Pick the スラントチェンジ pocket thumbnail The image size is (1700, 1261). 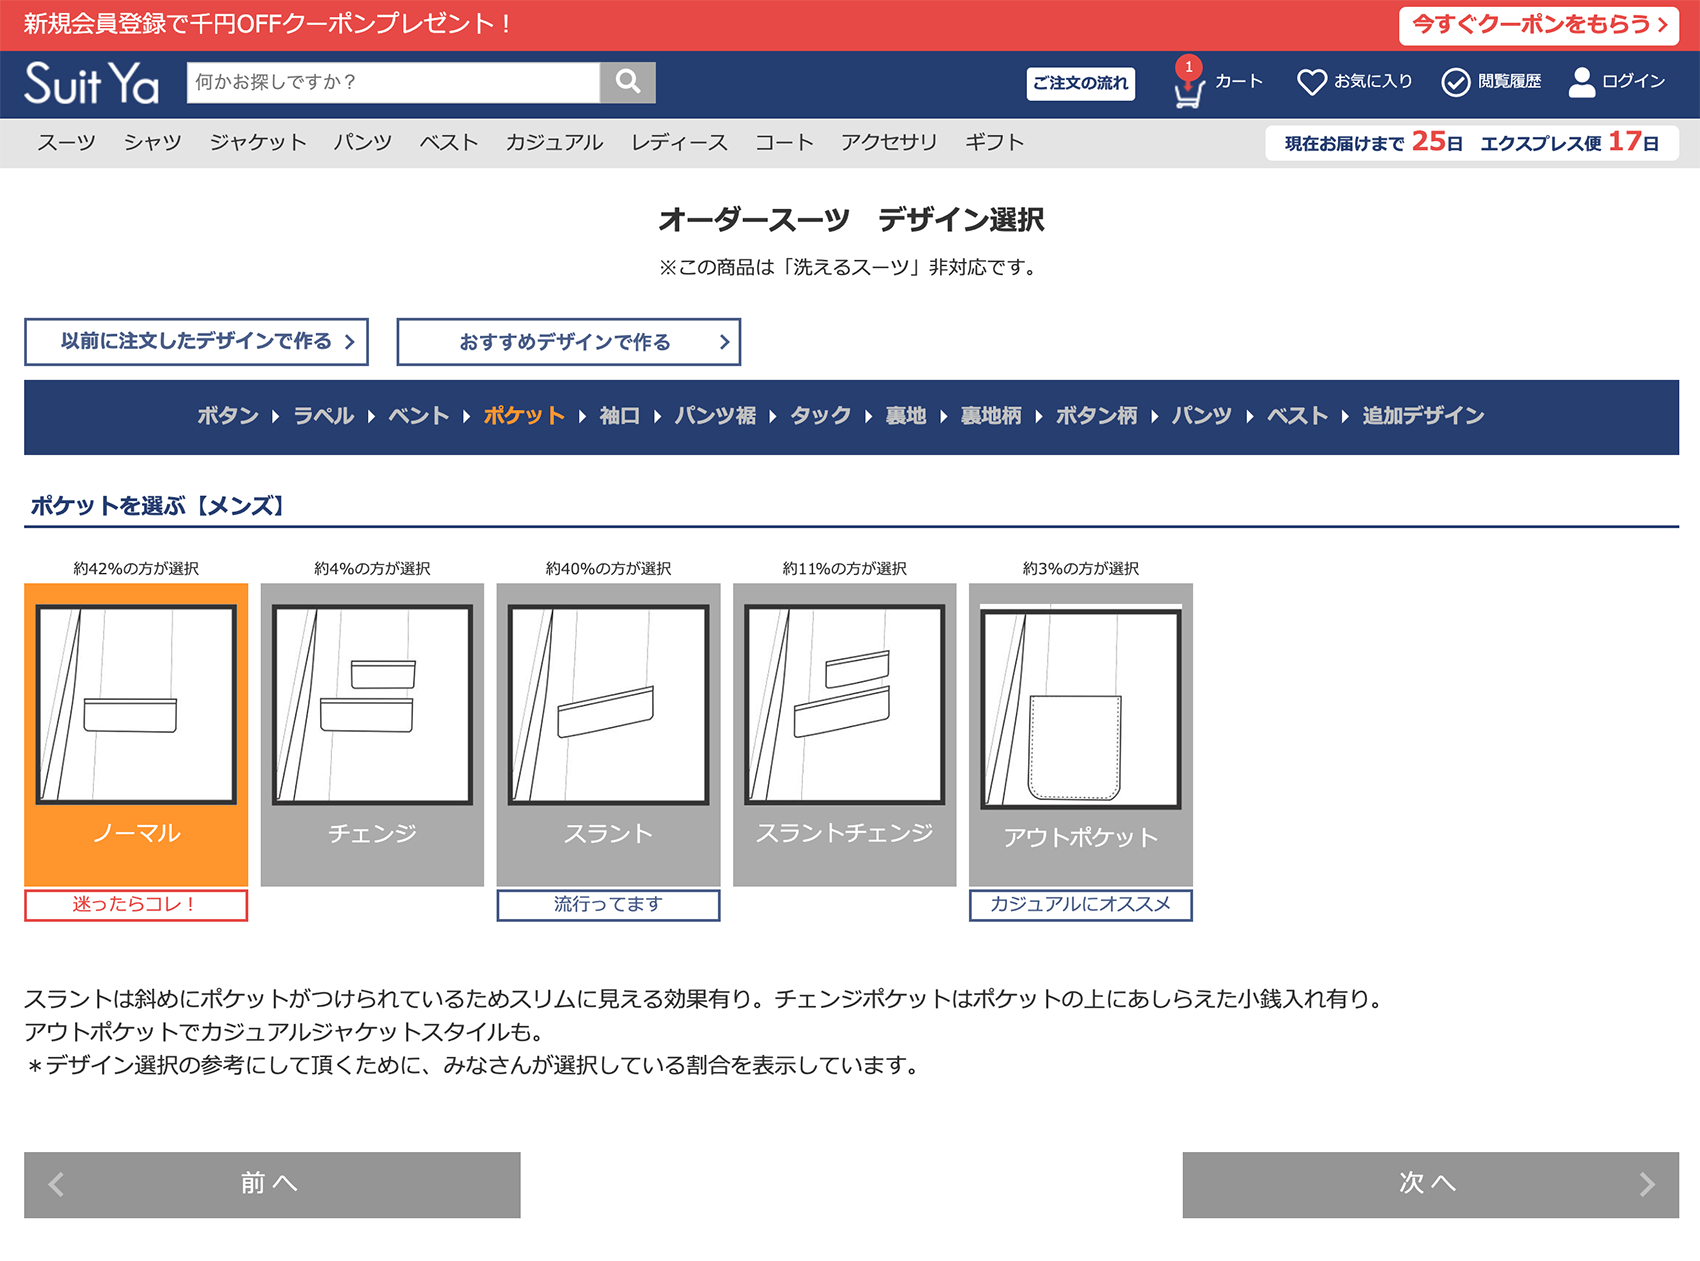(844, 733)
